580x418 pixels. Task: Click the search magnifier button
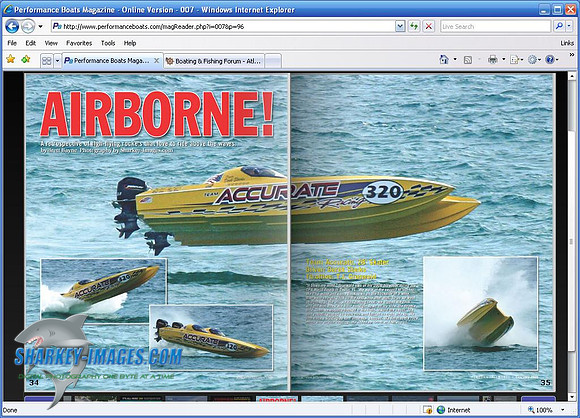[x=559, y=26]
